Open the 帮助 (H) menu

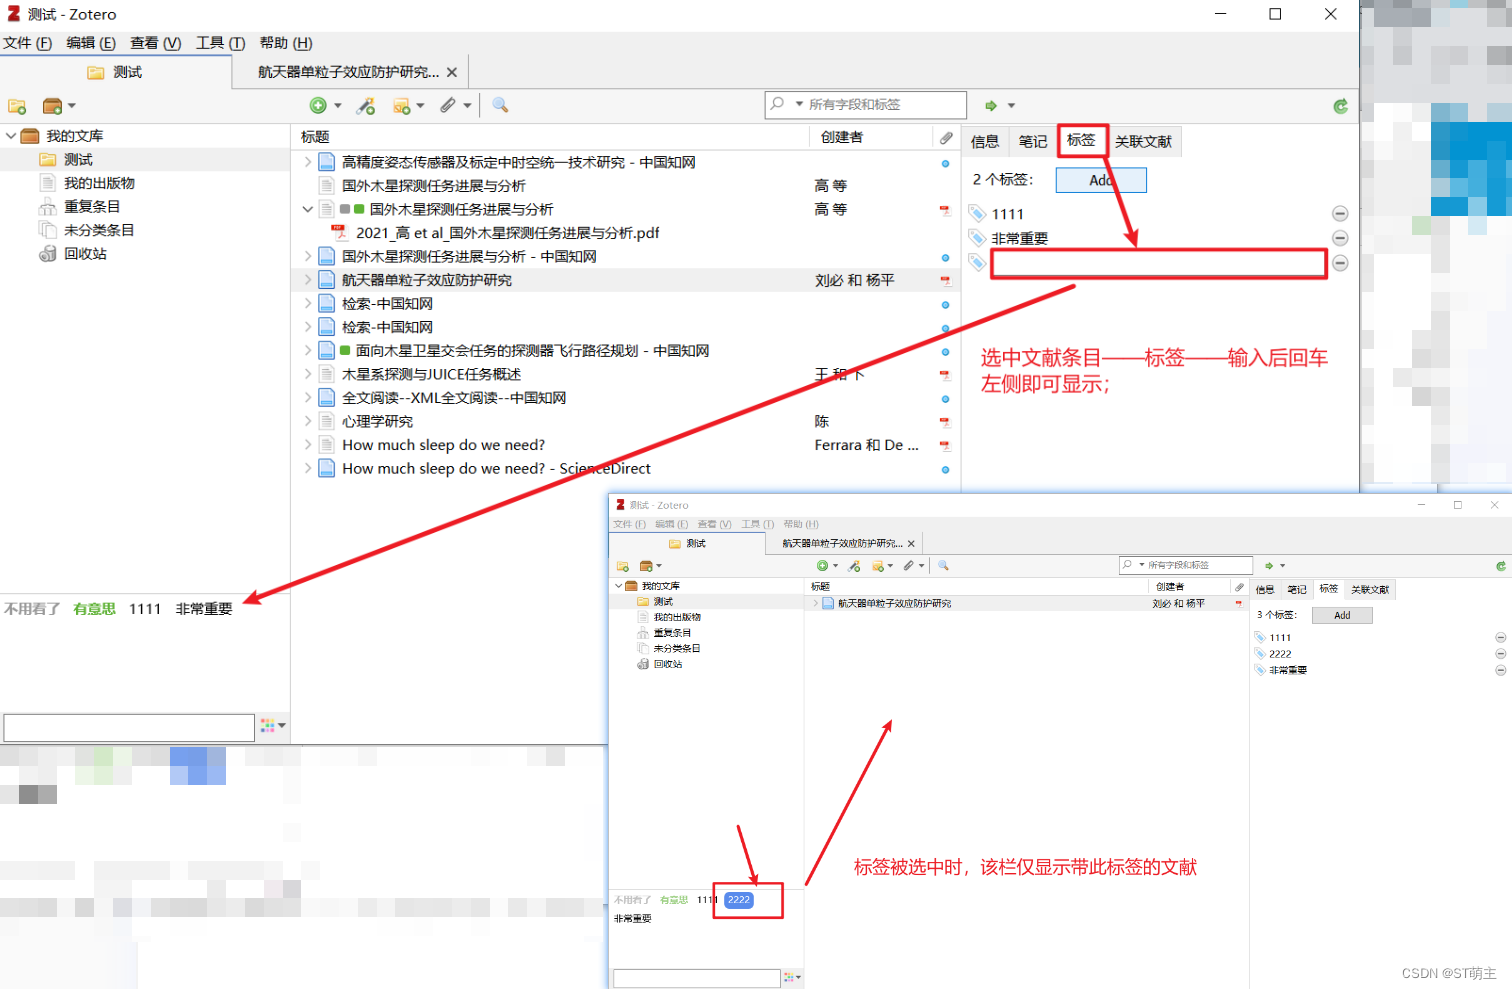pos(286,43)
